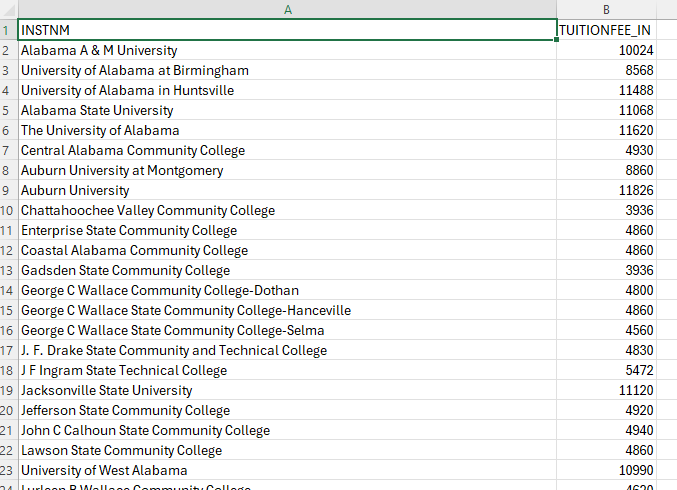Select column A header
677x490 pixels.
pos(287,9)
